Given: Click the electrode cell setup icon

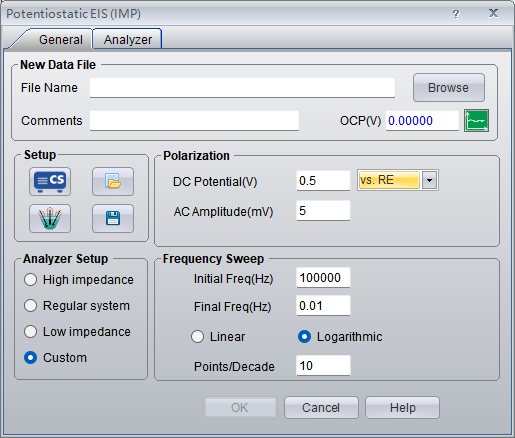Looking at the screenshot, I should [50, 218].
